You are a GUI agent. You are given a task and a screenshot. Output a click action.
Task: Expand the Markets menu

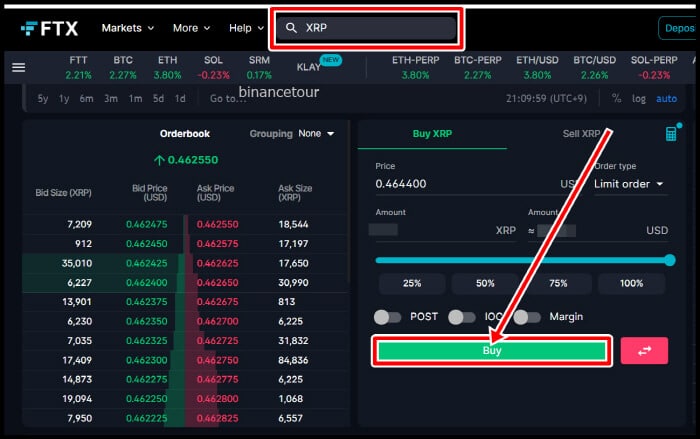(128, 28)
